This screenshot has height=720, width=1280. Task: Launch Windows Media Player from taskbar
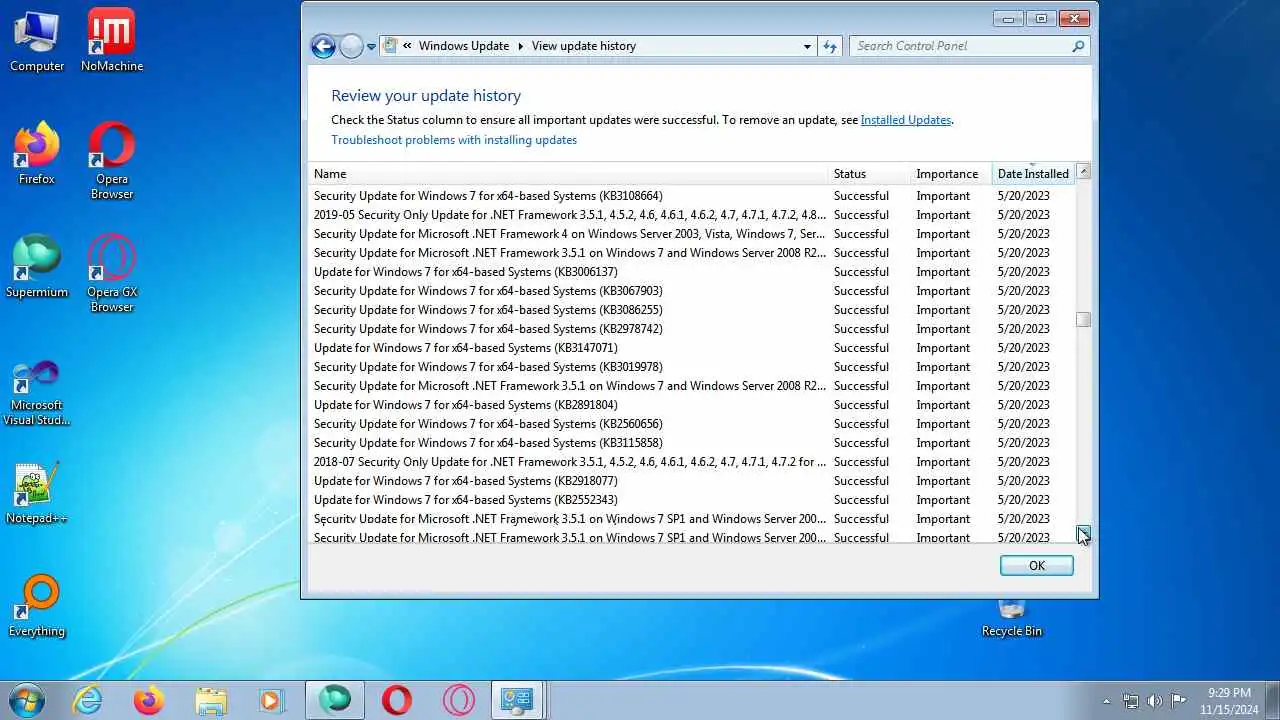pos(271,701)
